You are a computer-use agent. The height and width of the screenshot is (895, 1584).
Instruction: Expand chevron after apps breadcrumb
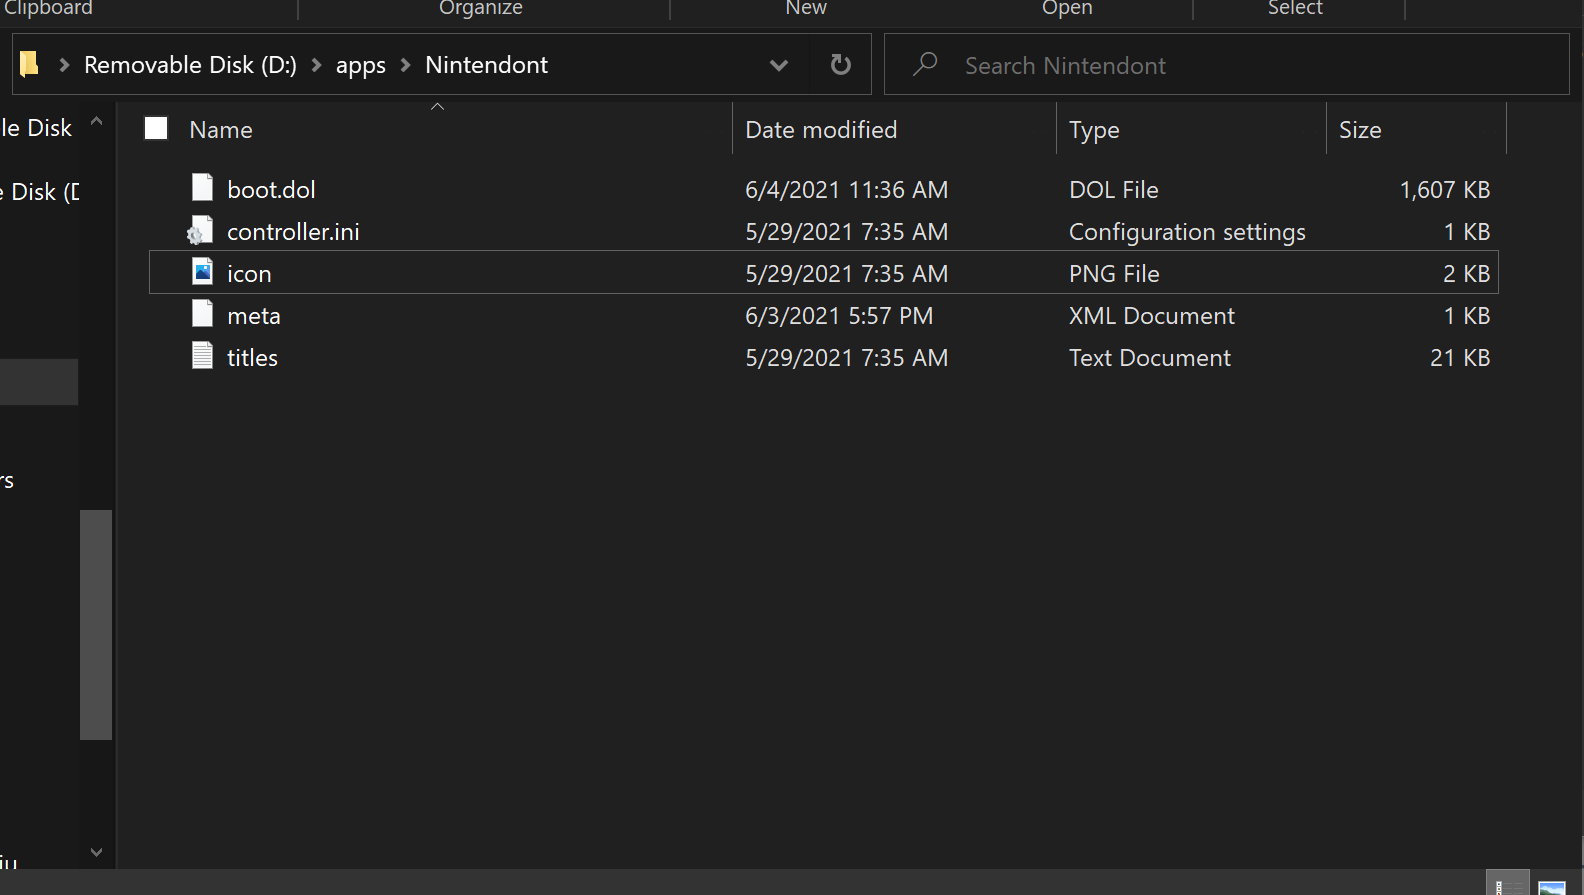[406, 65]
